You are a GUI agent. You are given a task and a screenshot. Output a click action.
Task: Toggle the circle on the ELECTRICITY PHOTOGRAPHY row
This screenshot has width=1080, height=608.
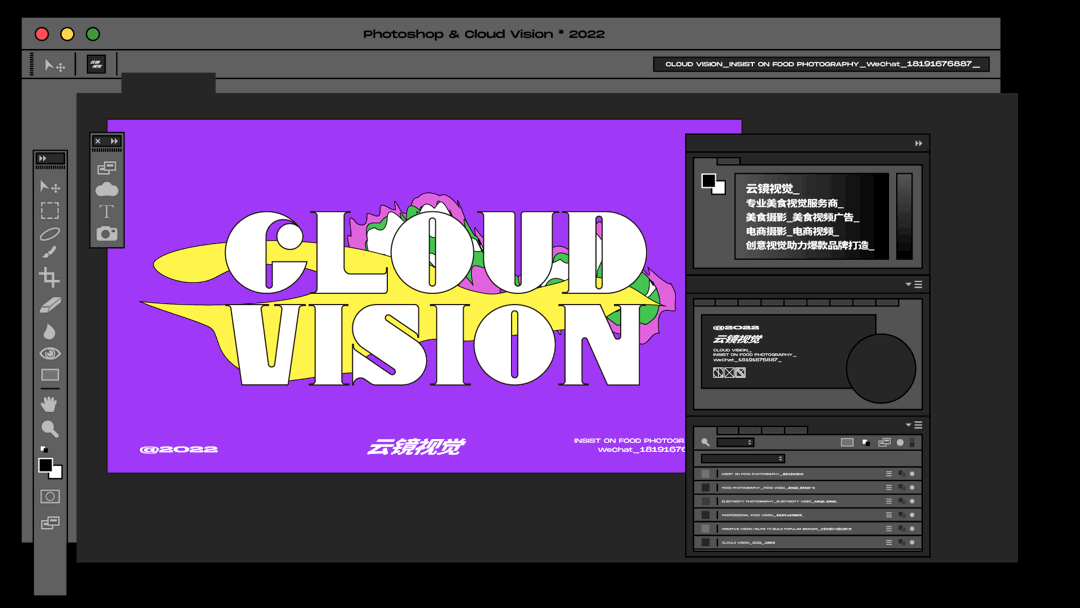point(912,501)
